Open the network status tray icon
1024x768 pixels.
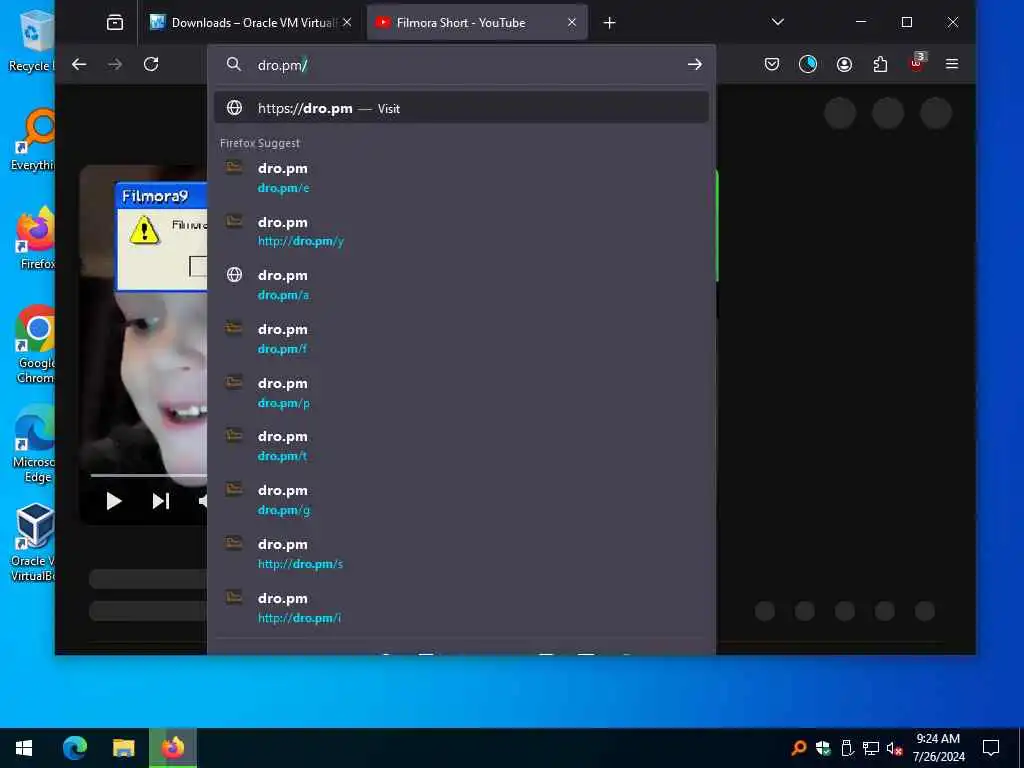871,748
